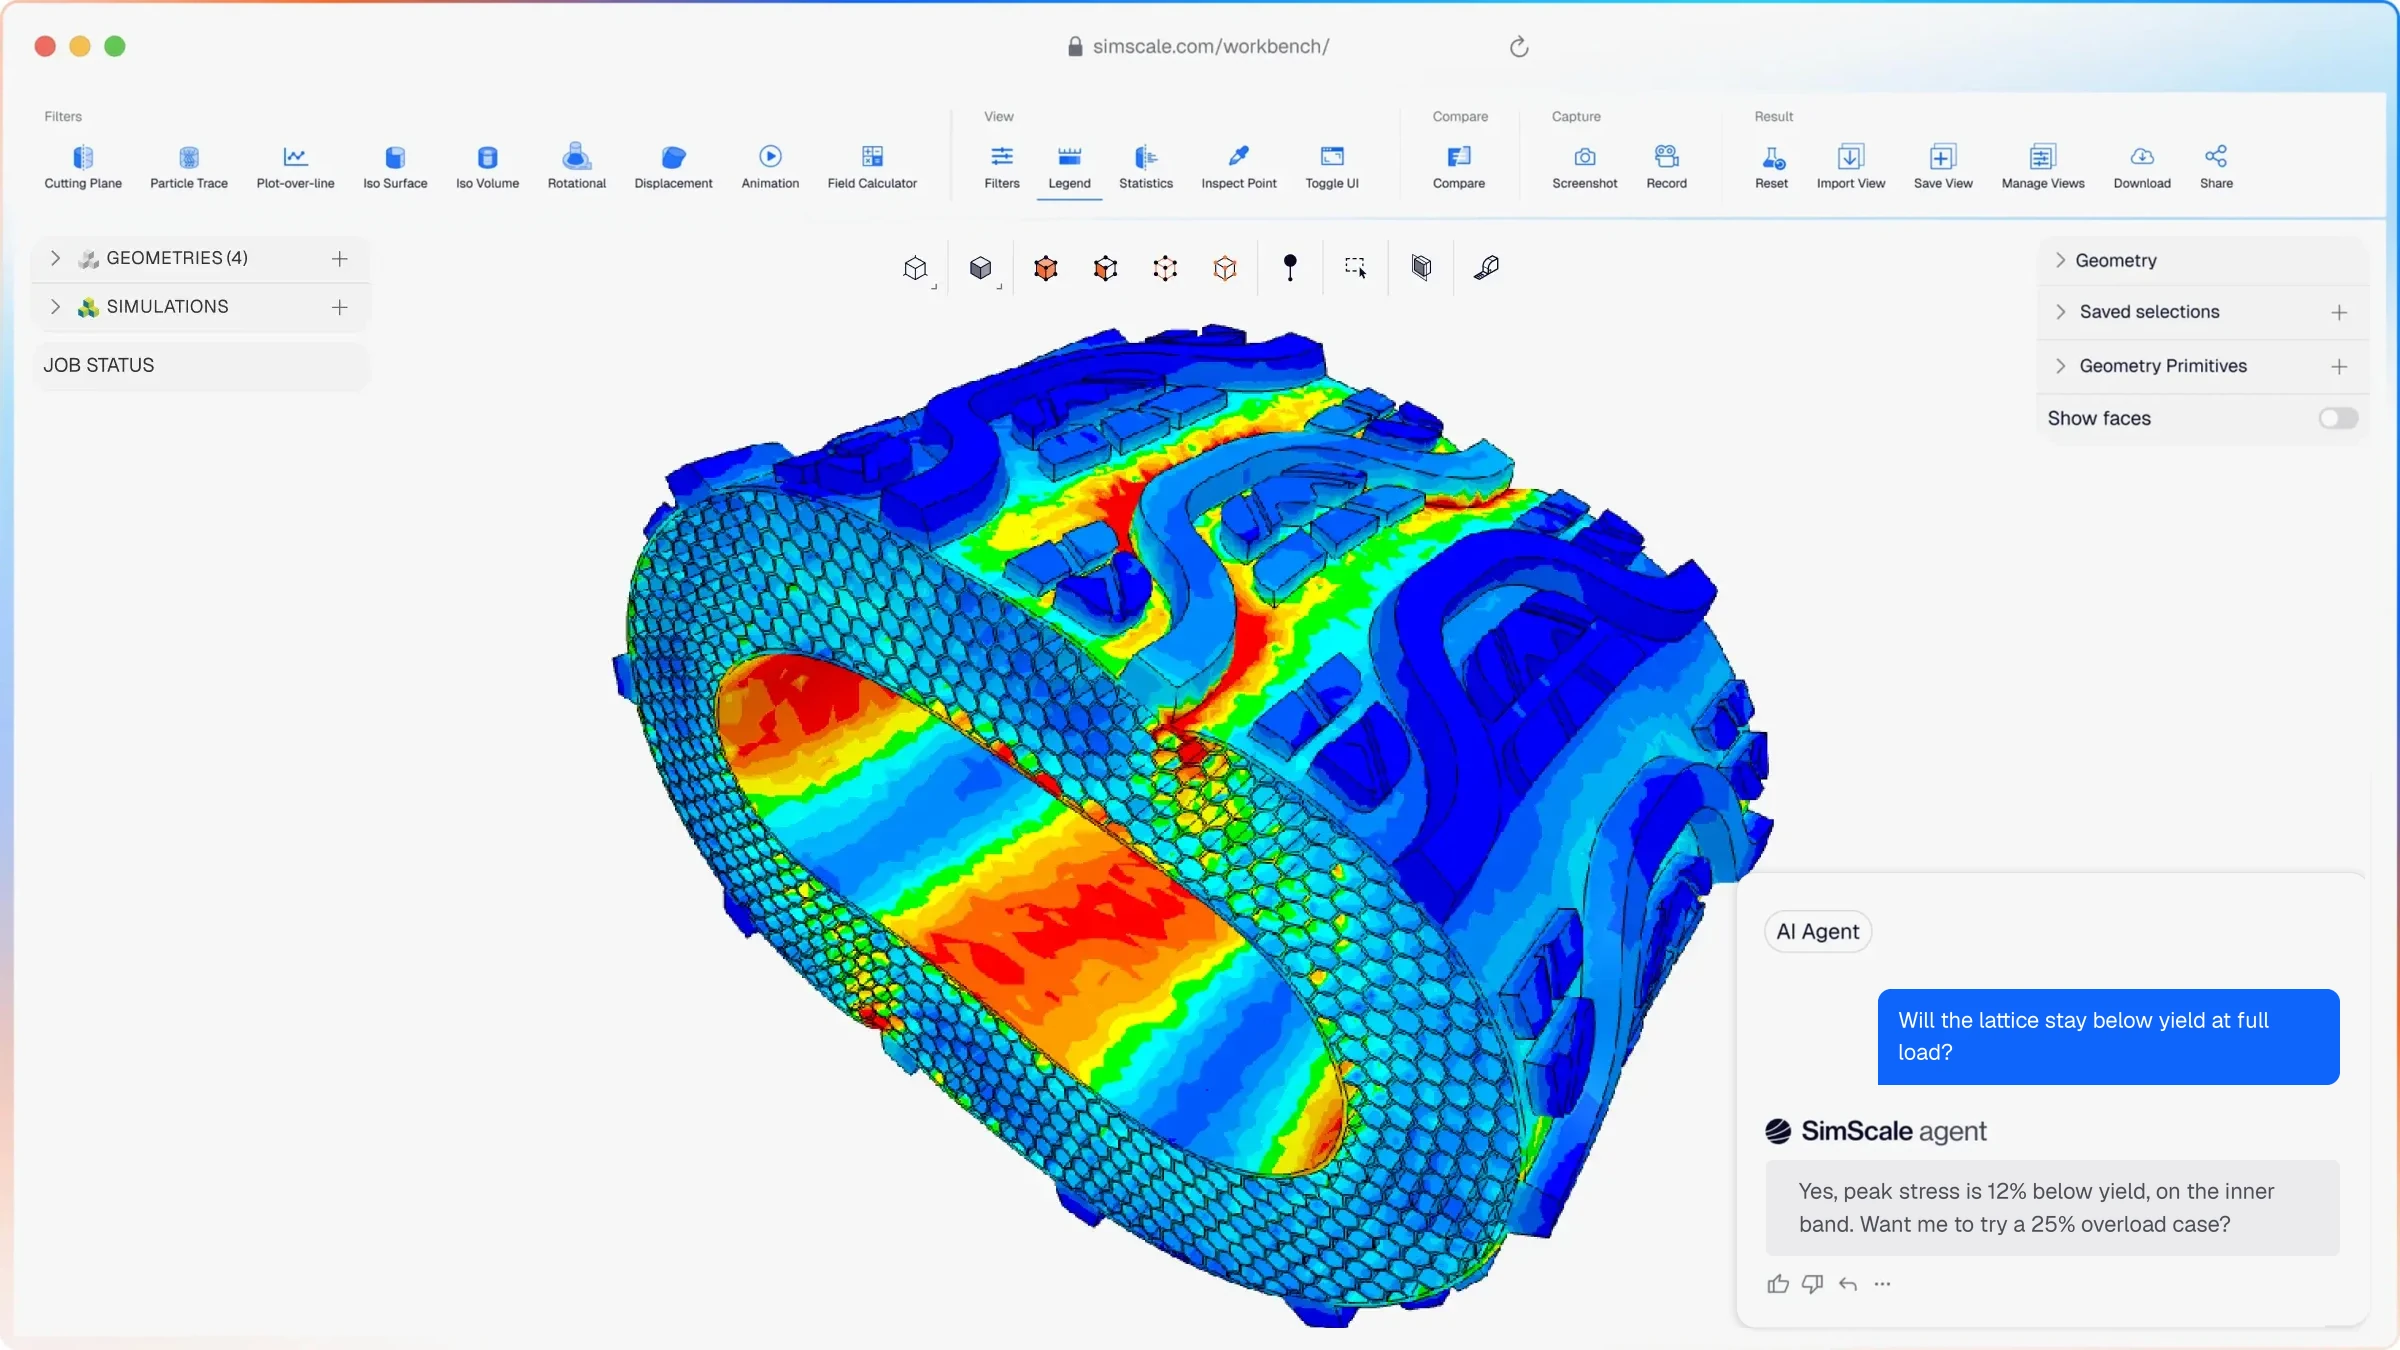
Task: Add a saved selection
Action: [x=2339, y=313]
